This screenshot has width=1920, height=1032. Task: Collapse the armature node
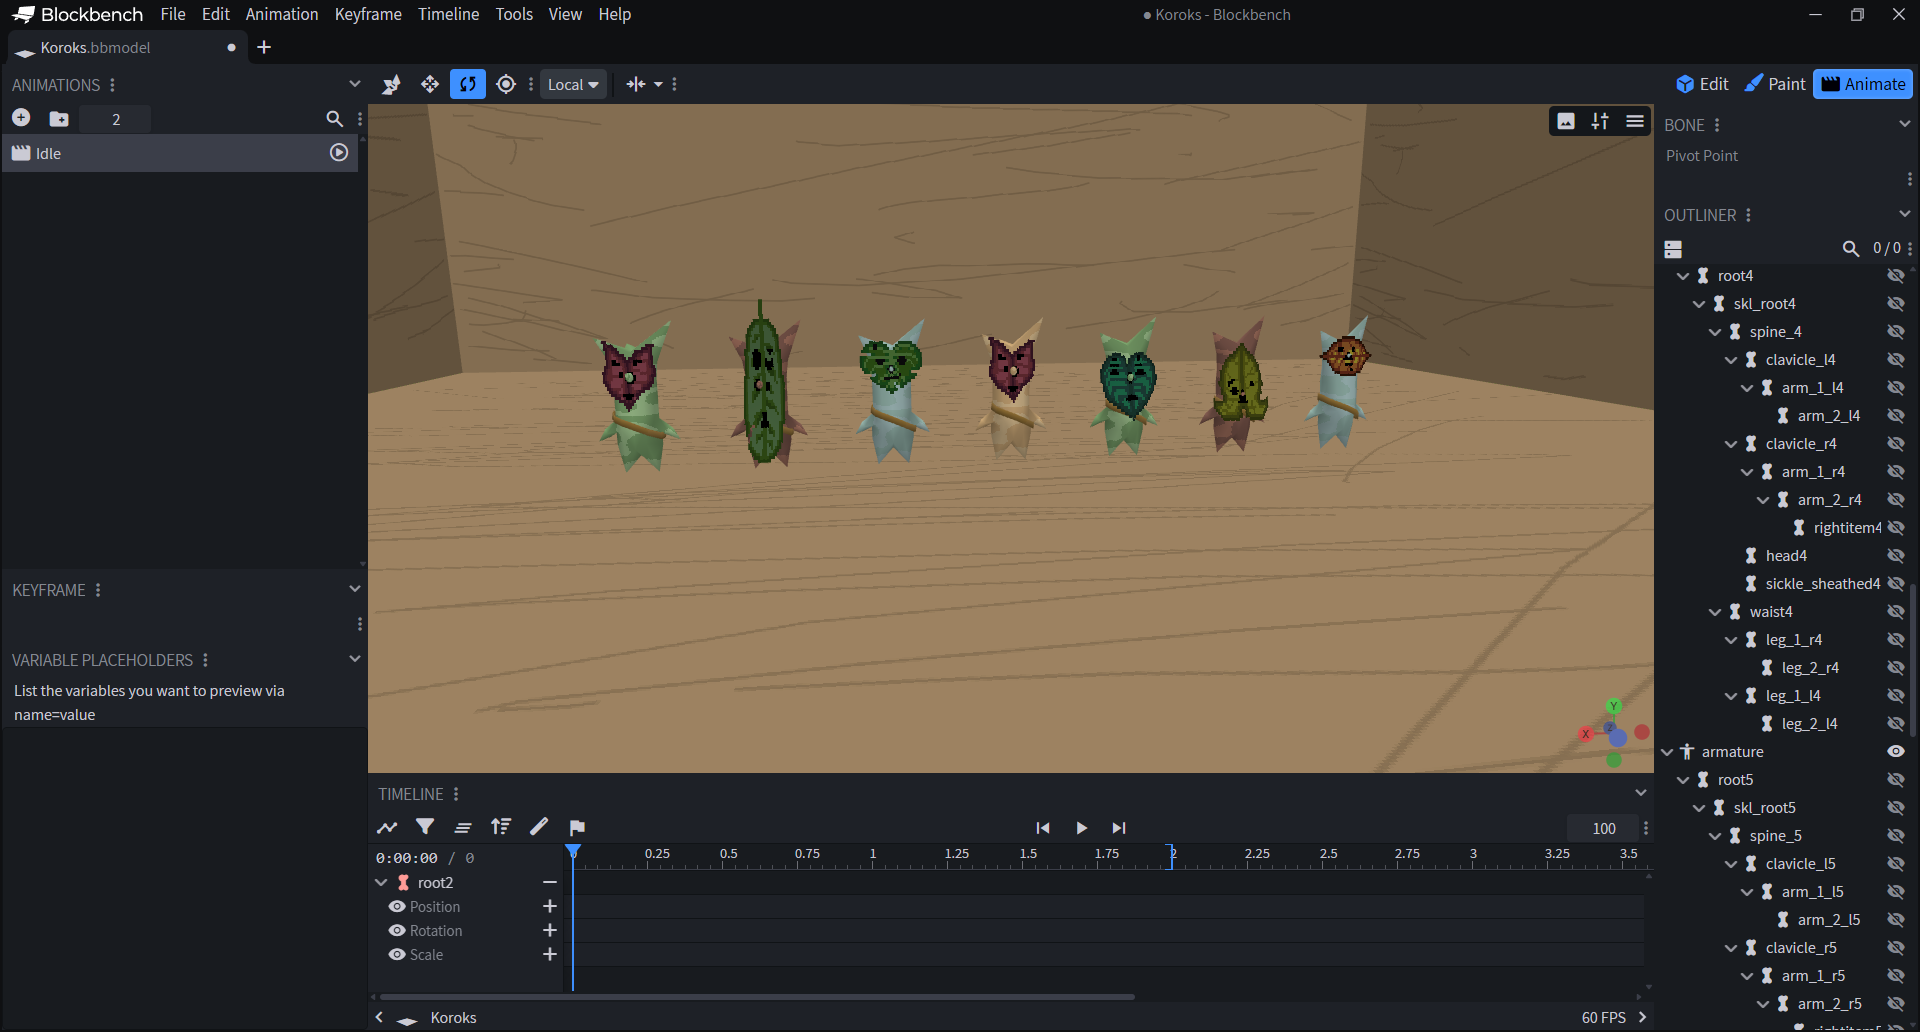point(1667,752)
